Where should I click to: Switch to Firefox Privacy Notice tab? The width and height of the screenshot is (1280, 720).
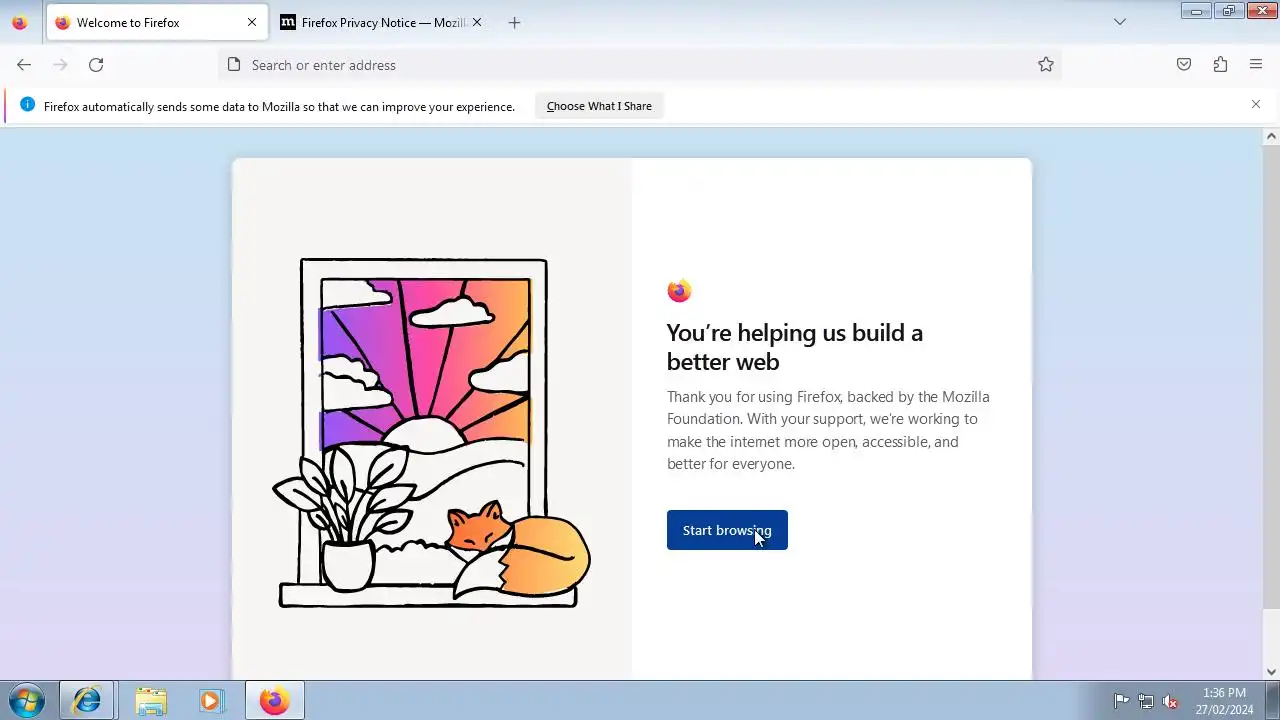click(380, 22)
